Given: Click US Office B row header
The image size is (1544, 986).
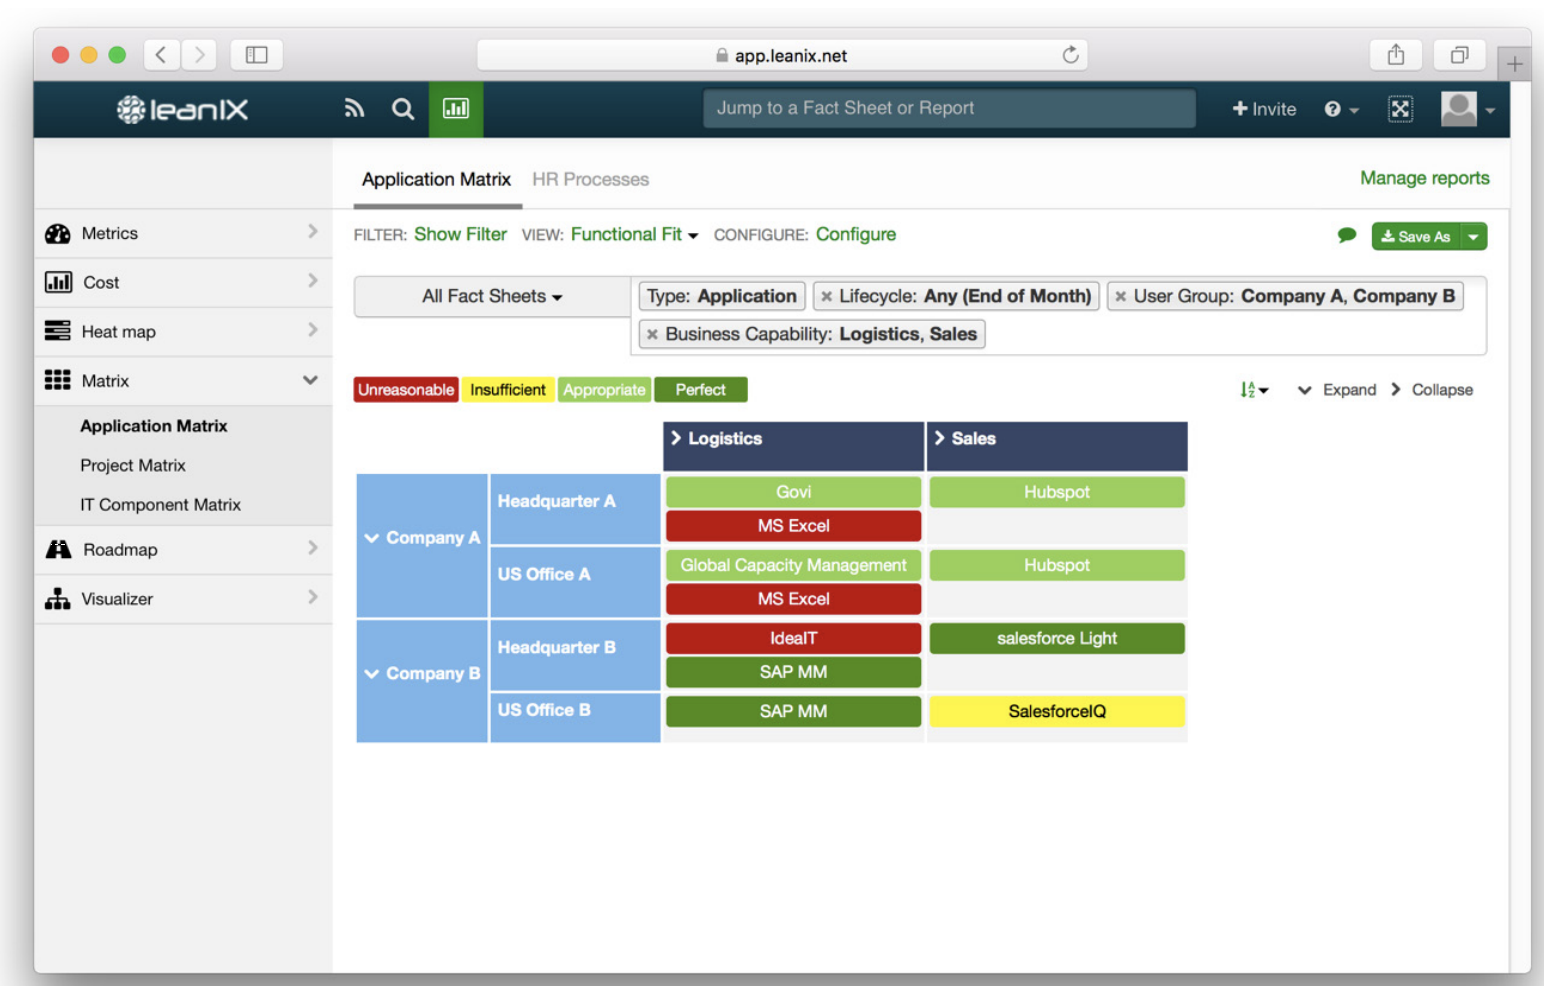Looking at the screenshot, I should coord(575,717).
